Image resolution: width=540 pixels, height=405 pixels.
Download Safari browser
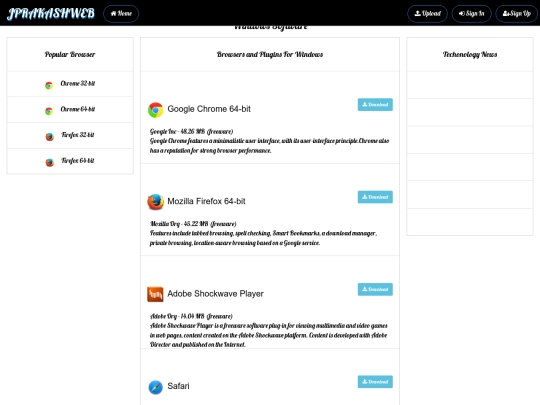tap(375, 382)
